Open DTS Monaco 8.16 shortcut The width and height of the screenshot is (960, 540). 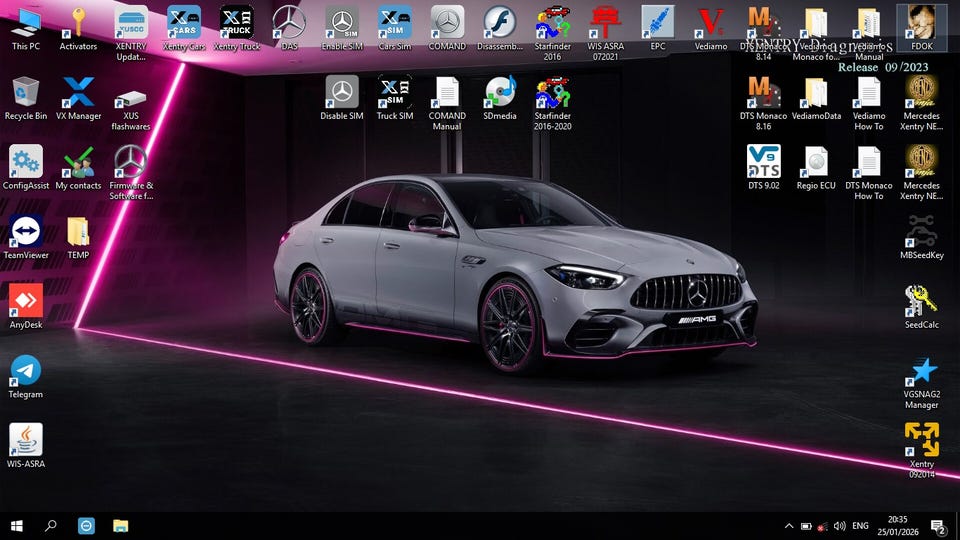point(763,103)
